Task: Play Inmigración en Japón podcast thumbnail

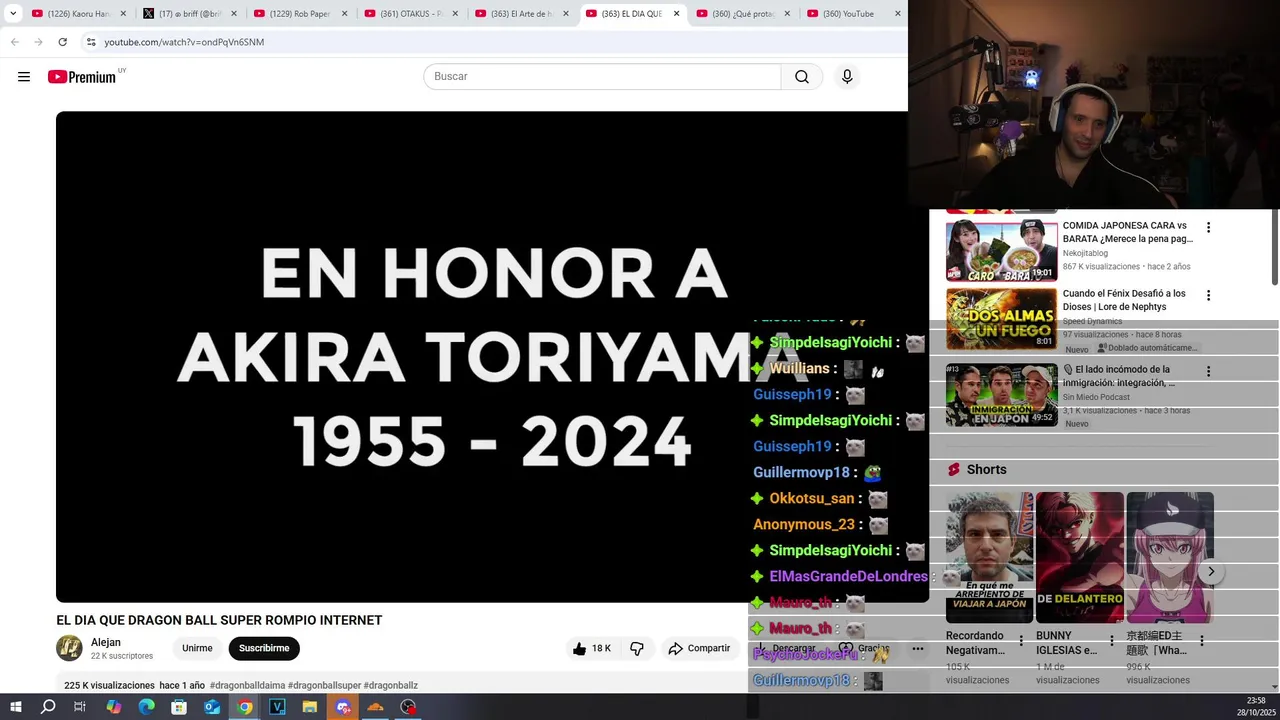Action: [1001, 395]
